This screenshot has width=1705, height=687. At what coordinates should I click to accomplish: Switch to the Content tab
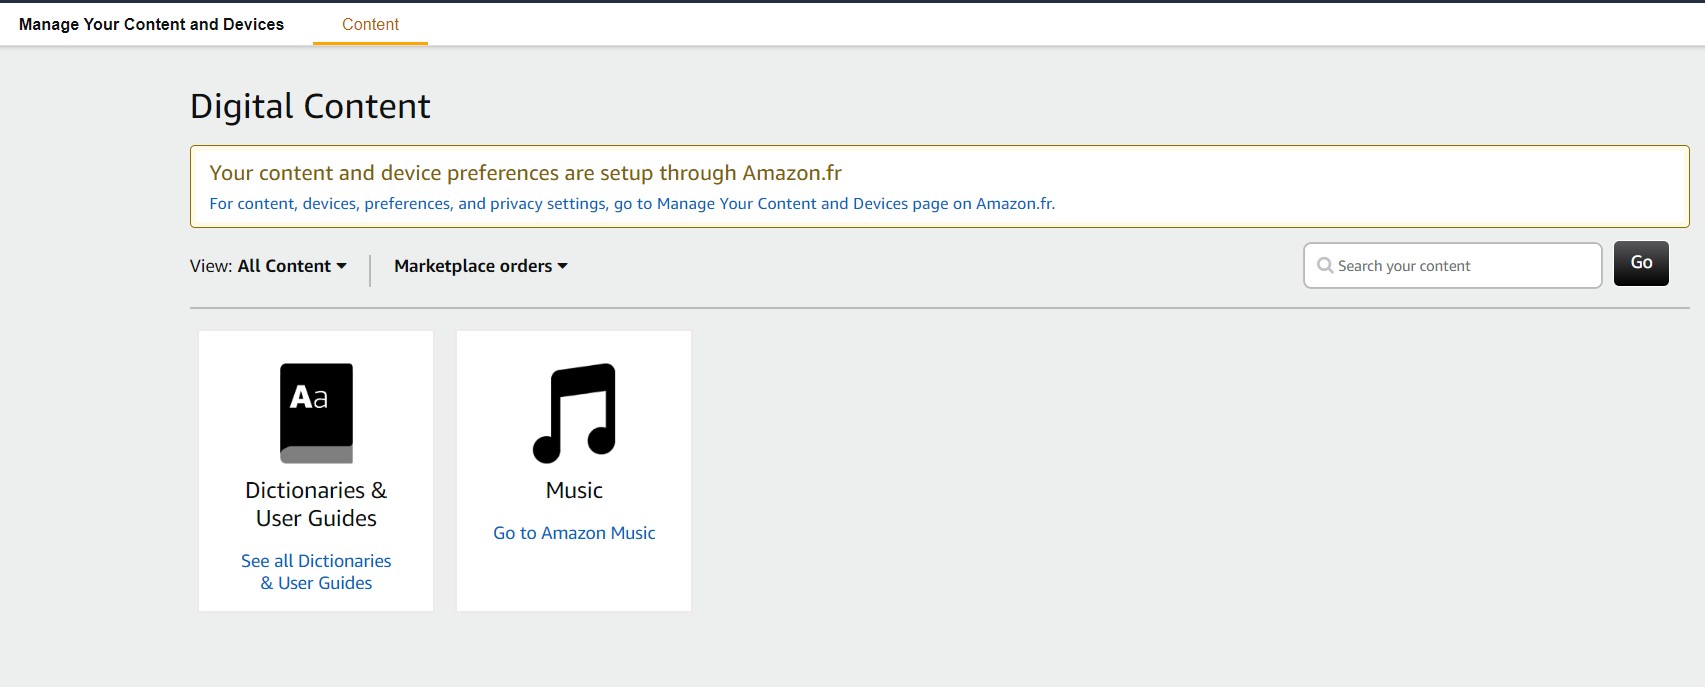click(x=370, y=24)
